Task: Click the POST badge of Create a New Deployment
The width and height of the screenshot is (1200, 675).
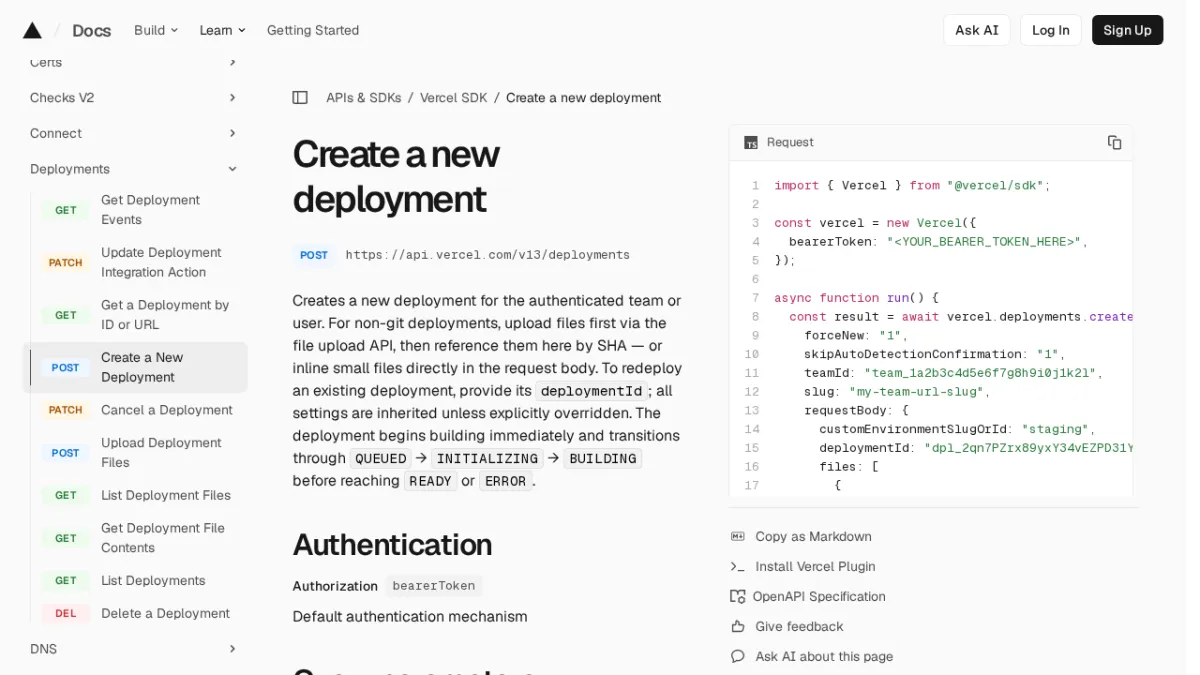Action: click(x=66, y=367)
